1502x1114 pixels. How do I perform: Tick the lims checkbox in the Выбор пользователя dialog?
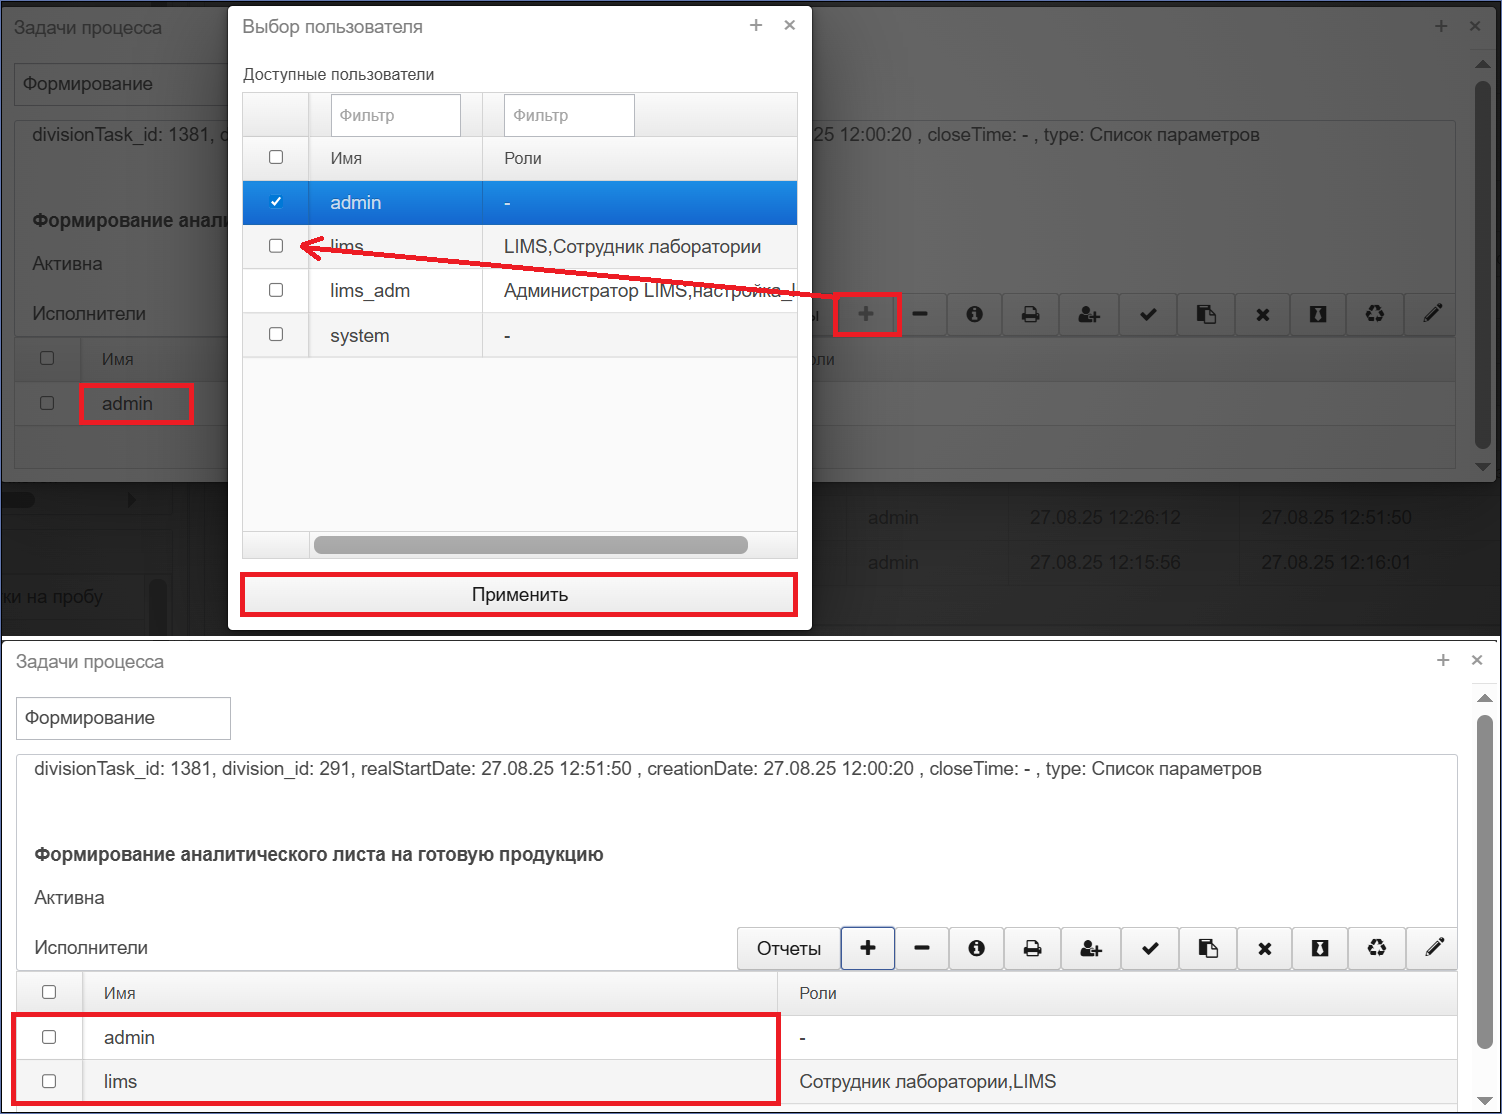276,246
